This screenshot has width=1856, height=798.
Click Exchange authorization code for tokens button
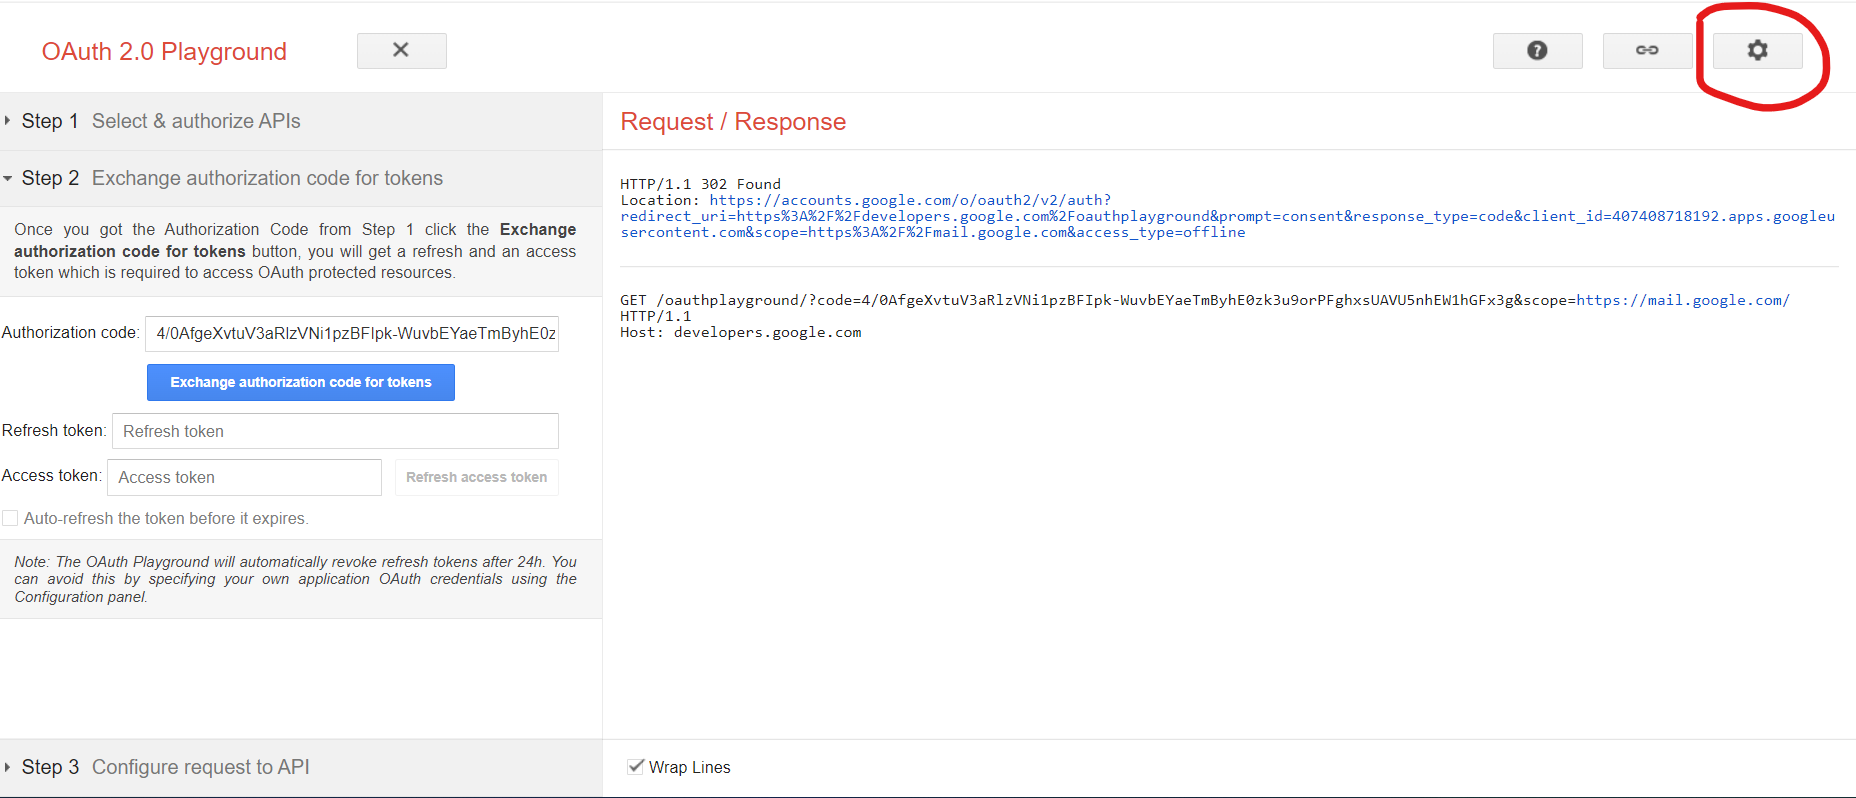(301, 382)
